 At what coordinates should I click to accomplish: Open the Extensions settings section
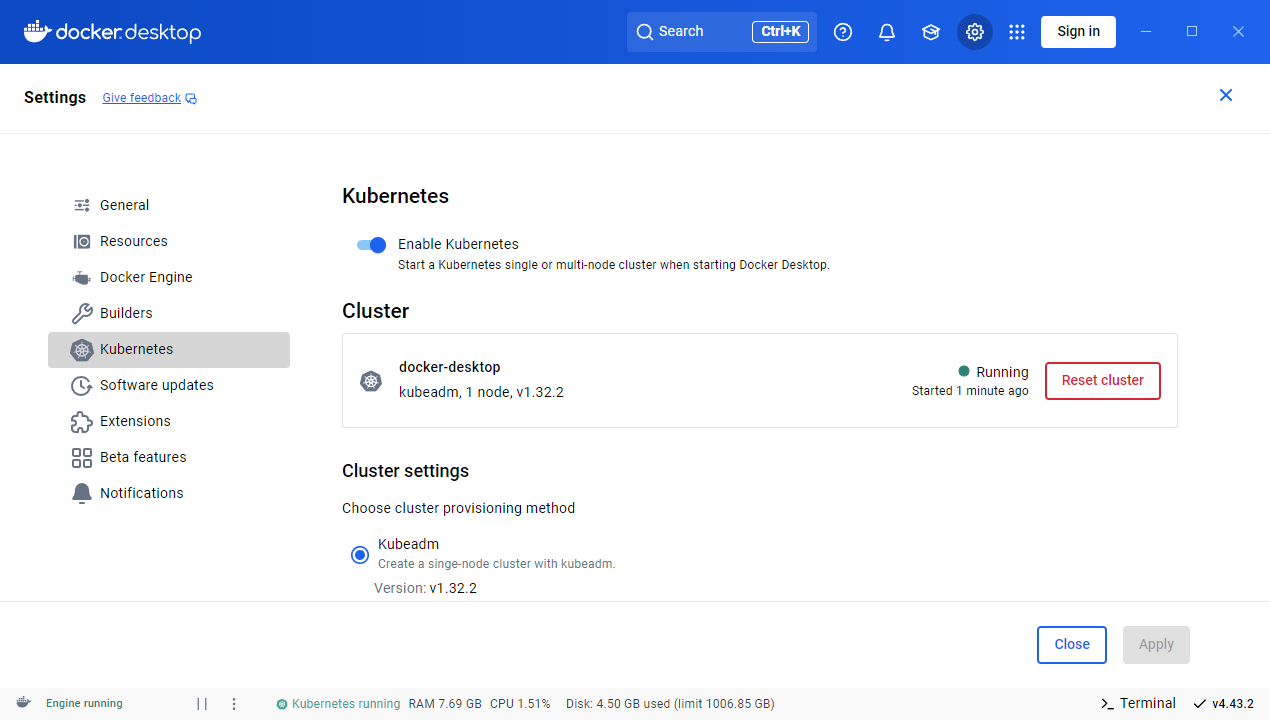pos(169,421)
